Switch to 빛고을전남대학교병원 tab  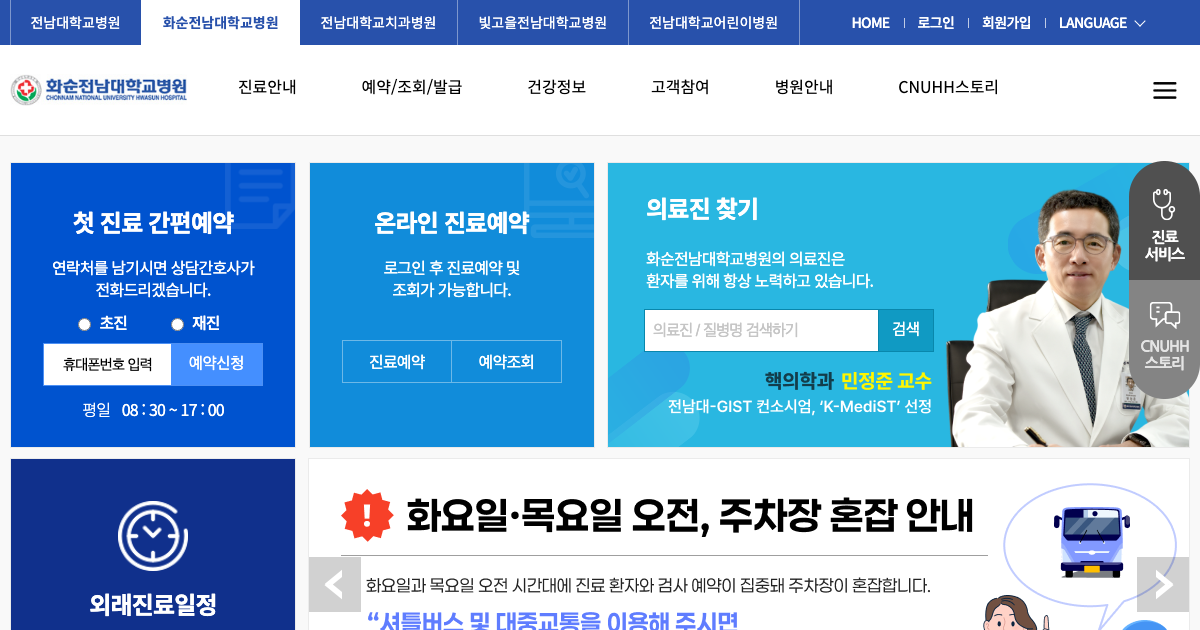click(542, 23)
